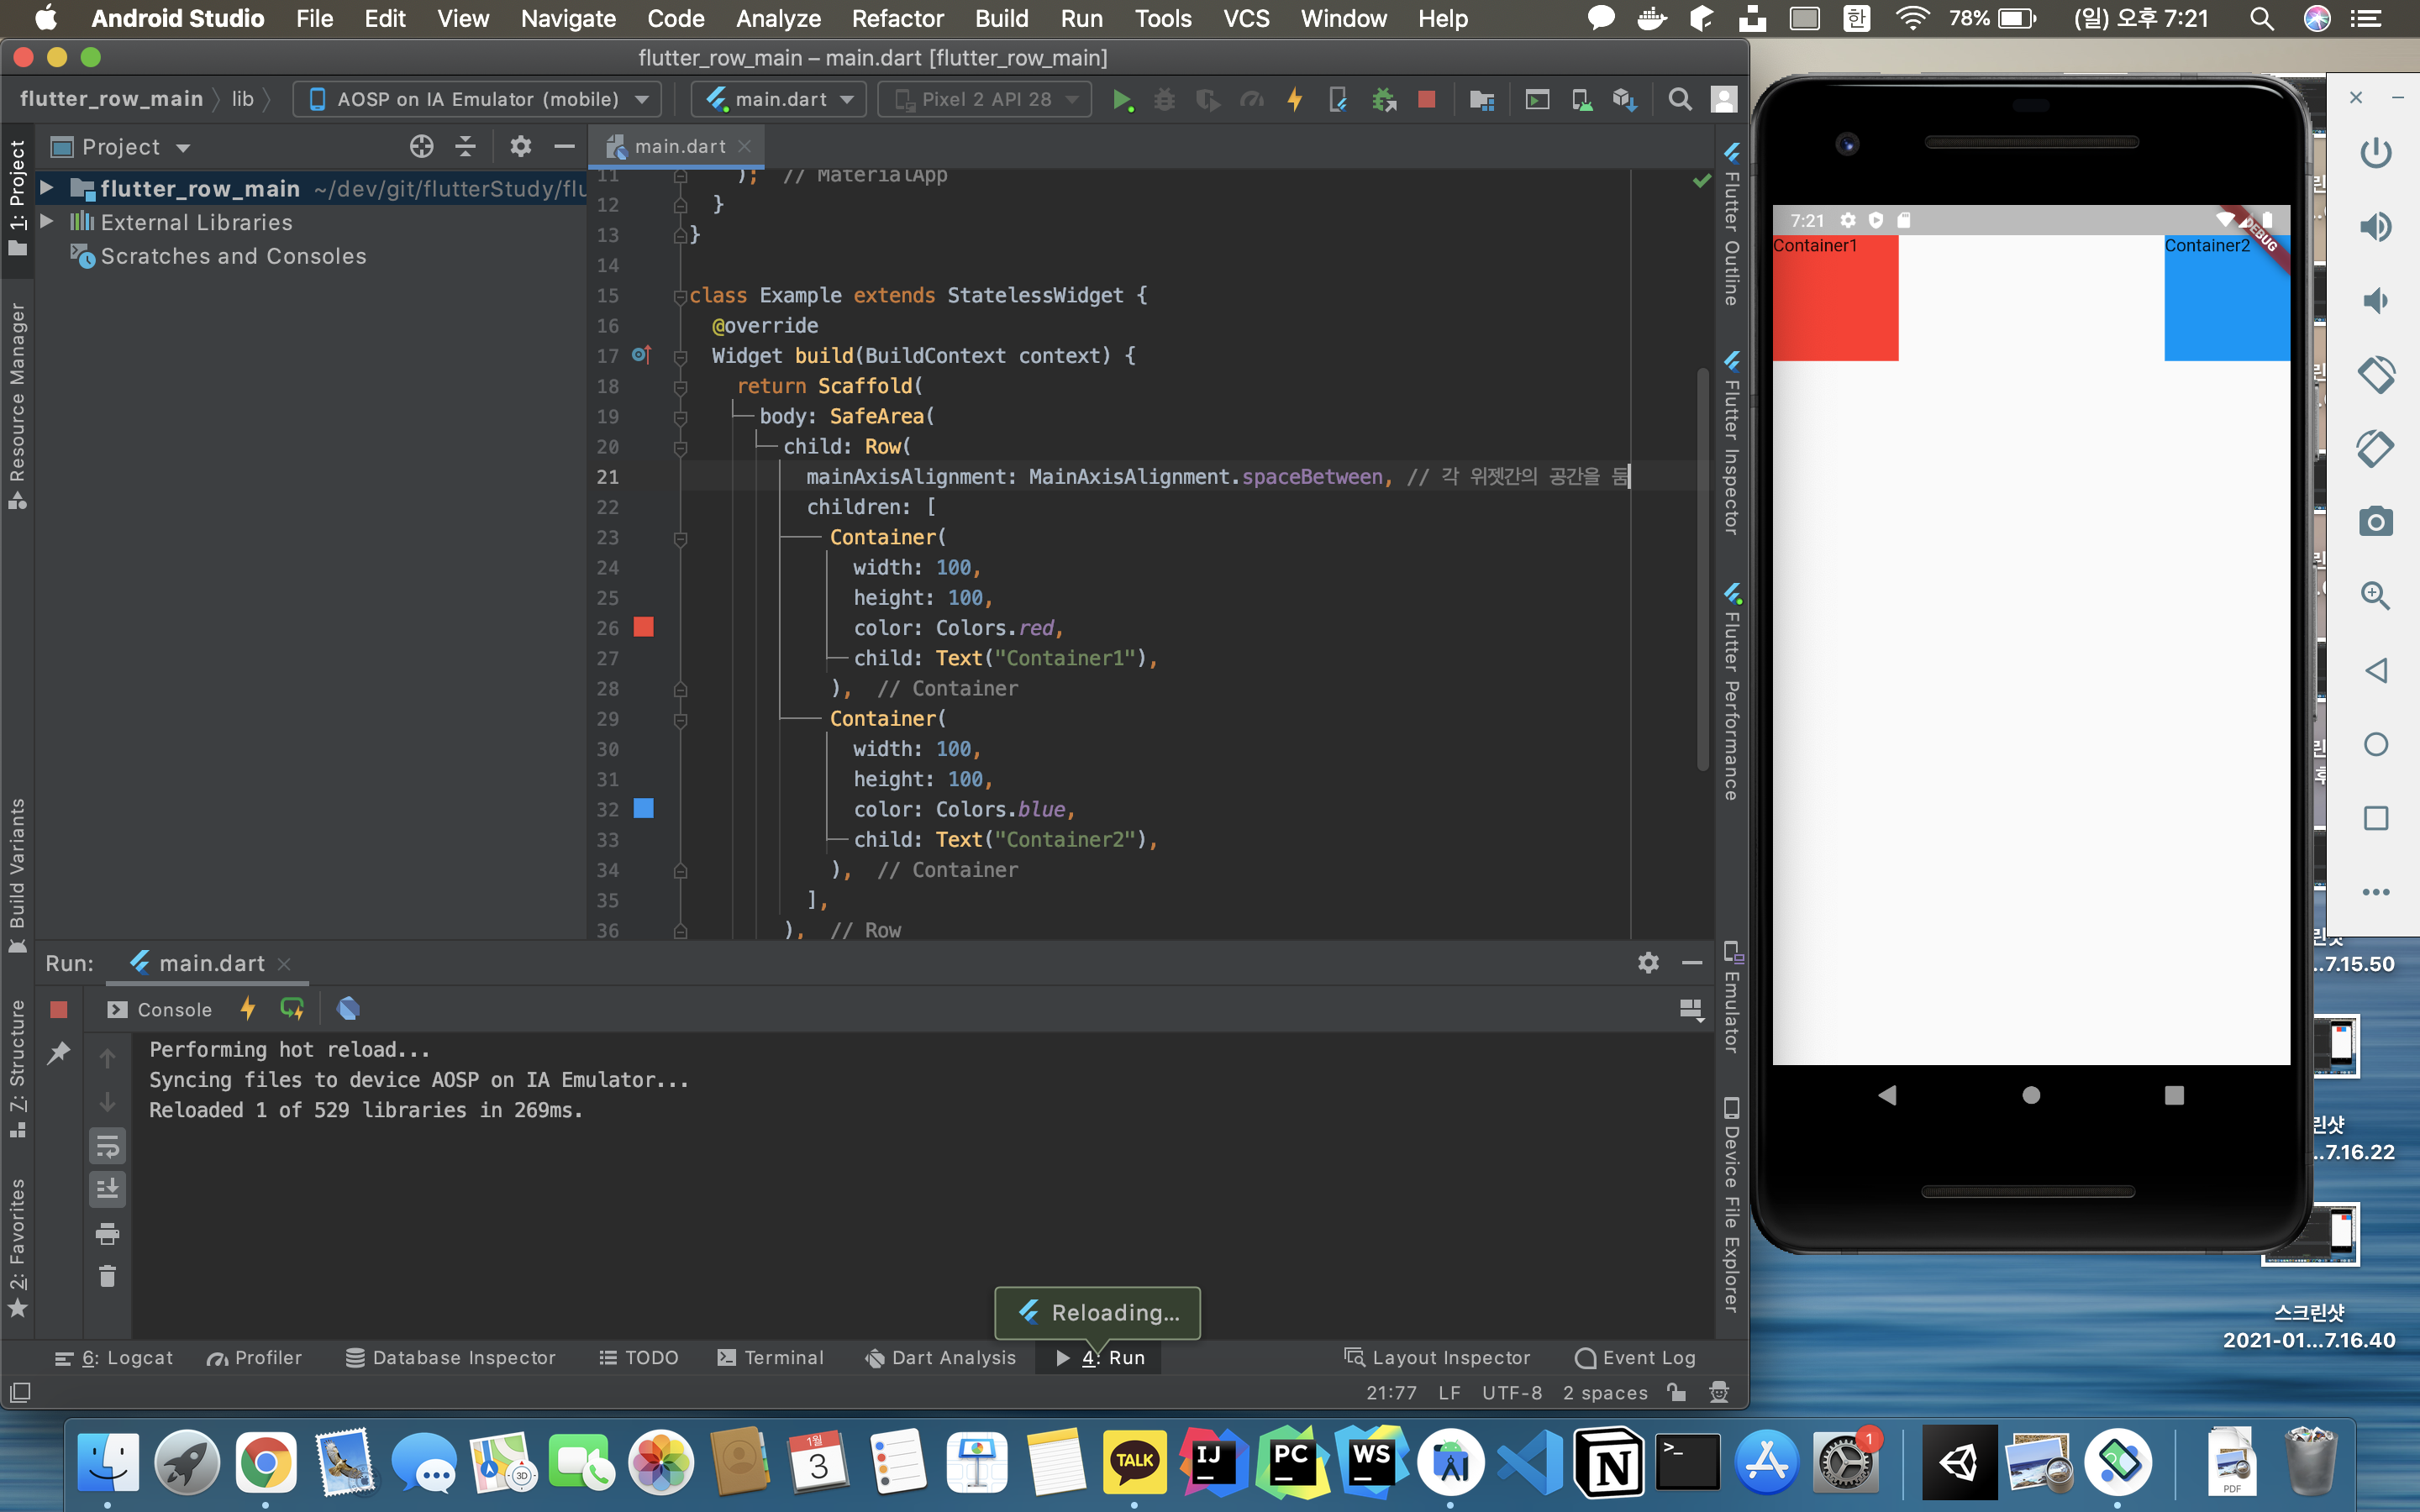Click the green Run app button
This screenshot has width=2420, height=1512.
tap(1121, 99)
